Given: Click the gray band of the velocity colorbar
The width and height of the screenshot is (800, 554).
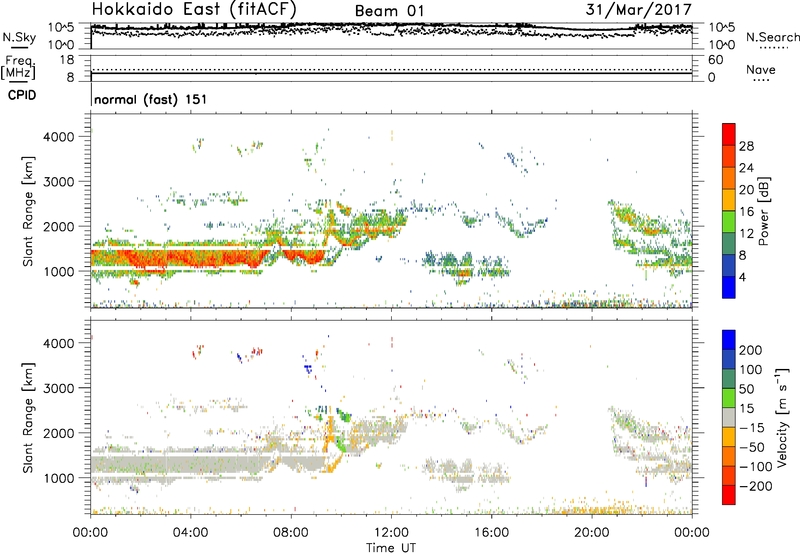Looking at the screenshot, I should coord(729,417).
